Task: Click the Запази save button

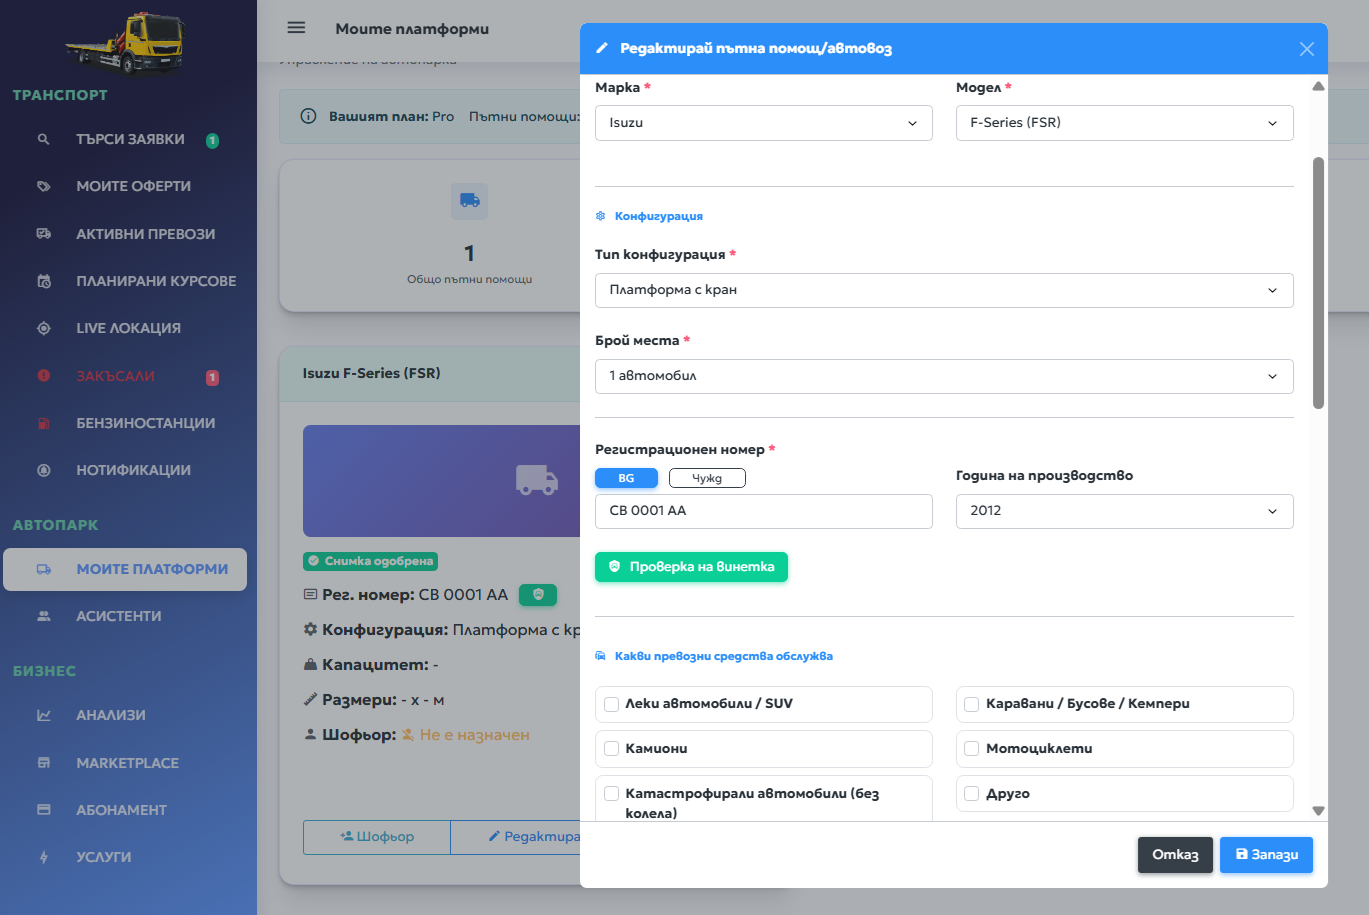Action: click(1266, 855)
